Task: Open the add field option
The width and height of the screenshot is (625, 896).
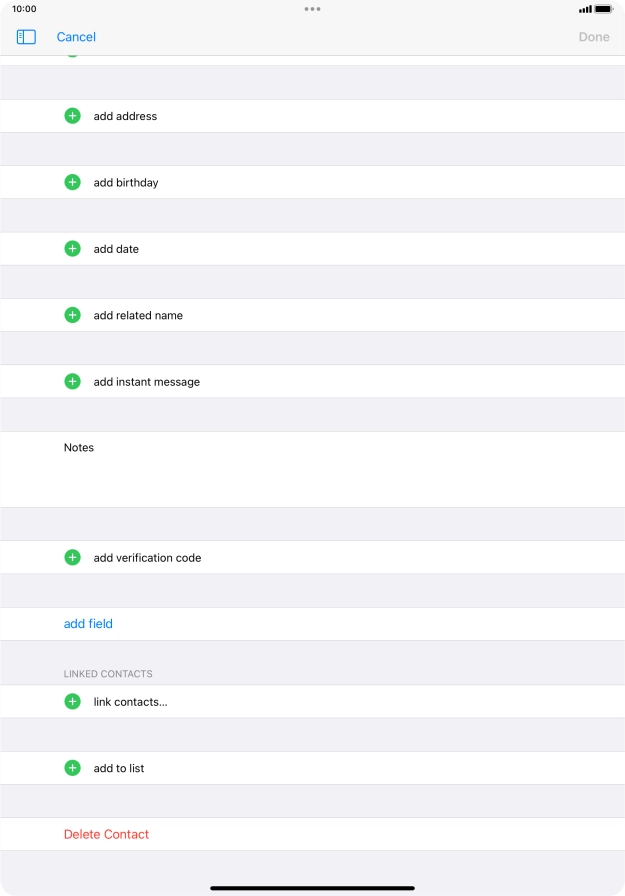Action: tap(88, 623)
